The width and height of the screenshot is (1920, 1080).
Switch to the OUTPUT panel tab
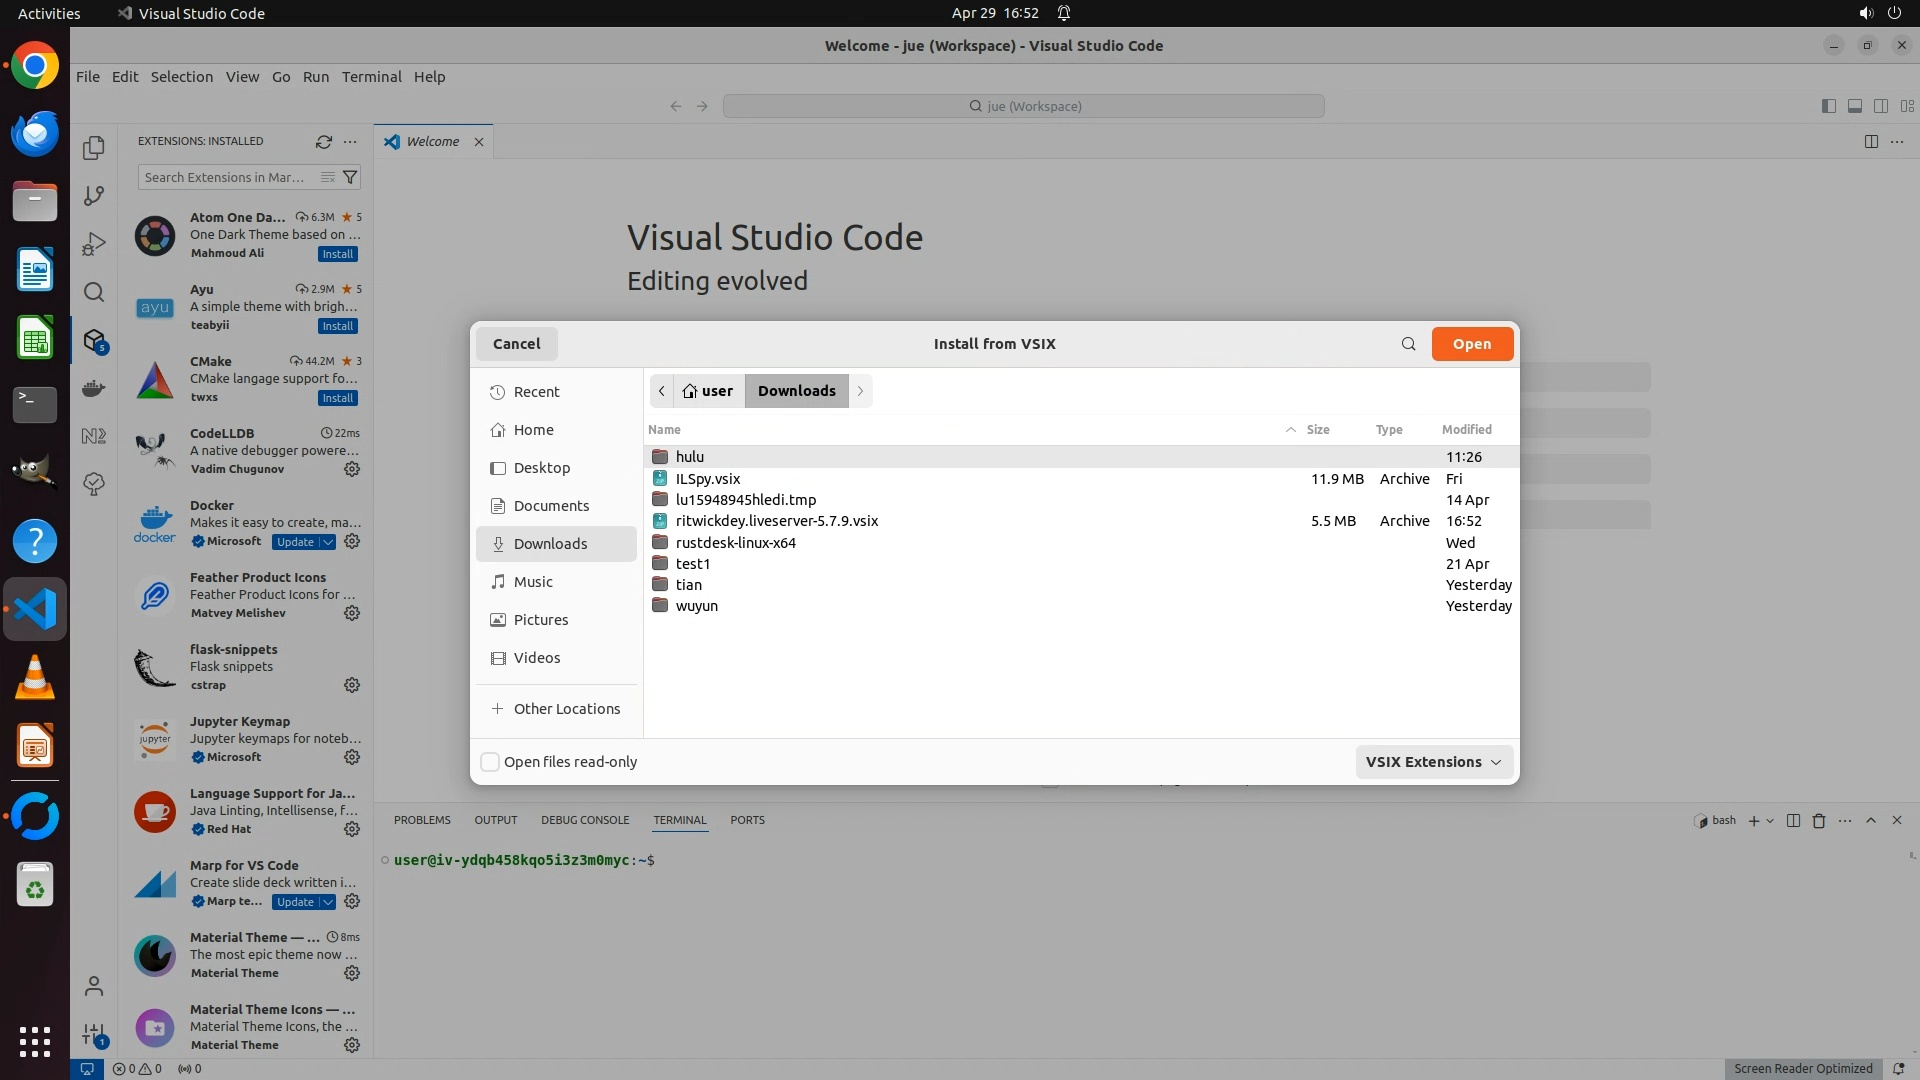495,820
